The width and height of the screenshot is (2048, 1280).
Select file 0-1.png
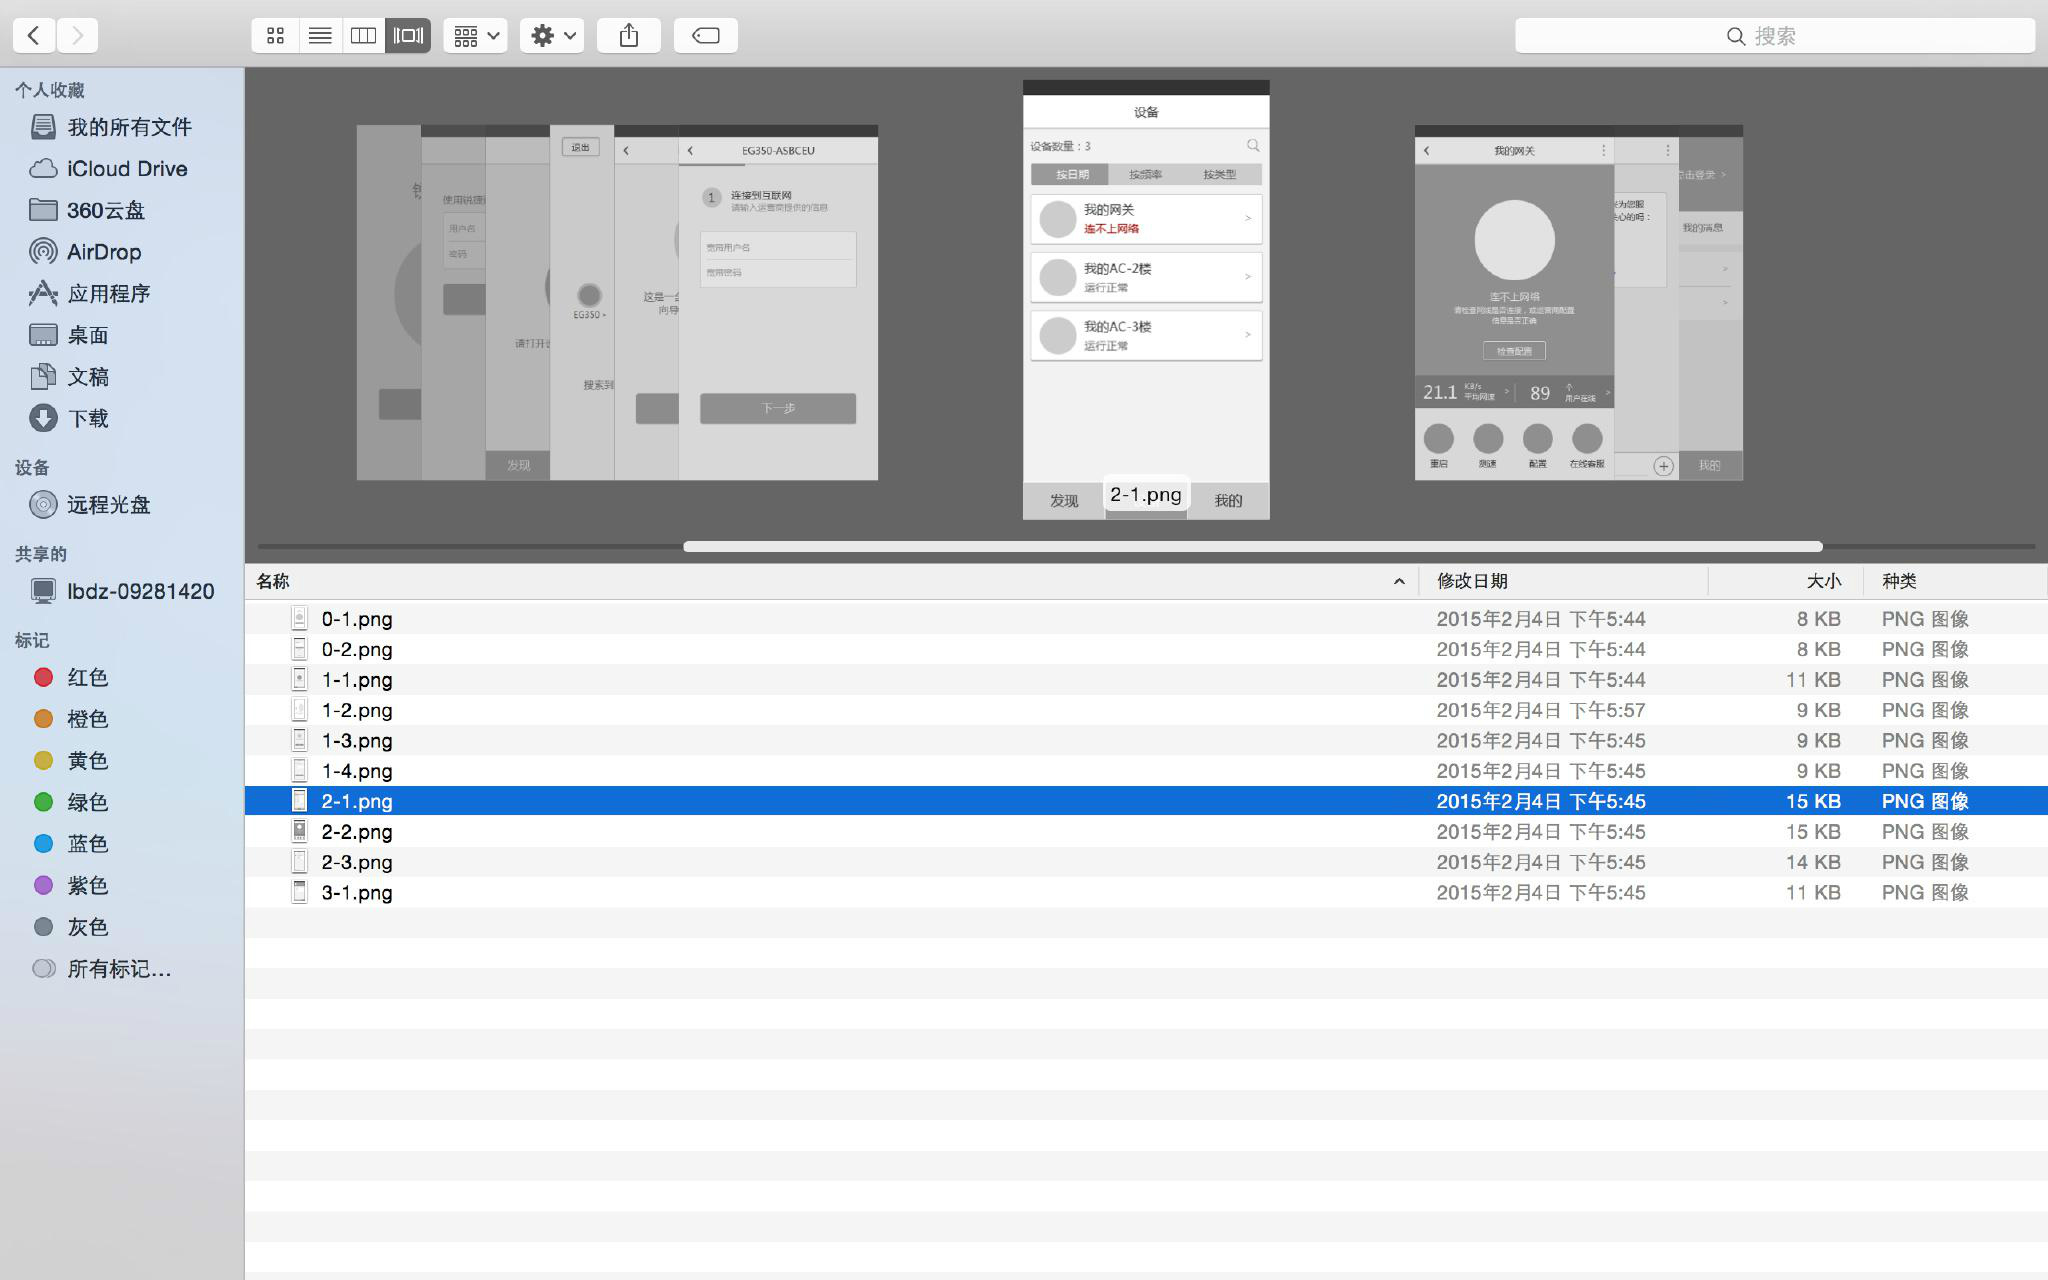[x=1146, y=619]
